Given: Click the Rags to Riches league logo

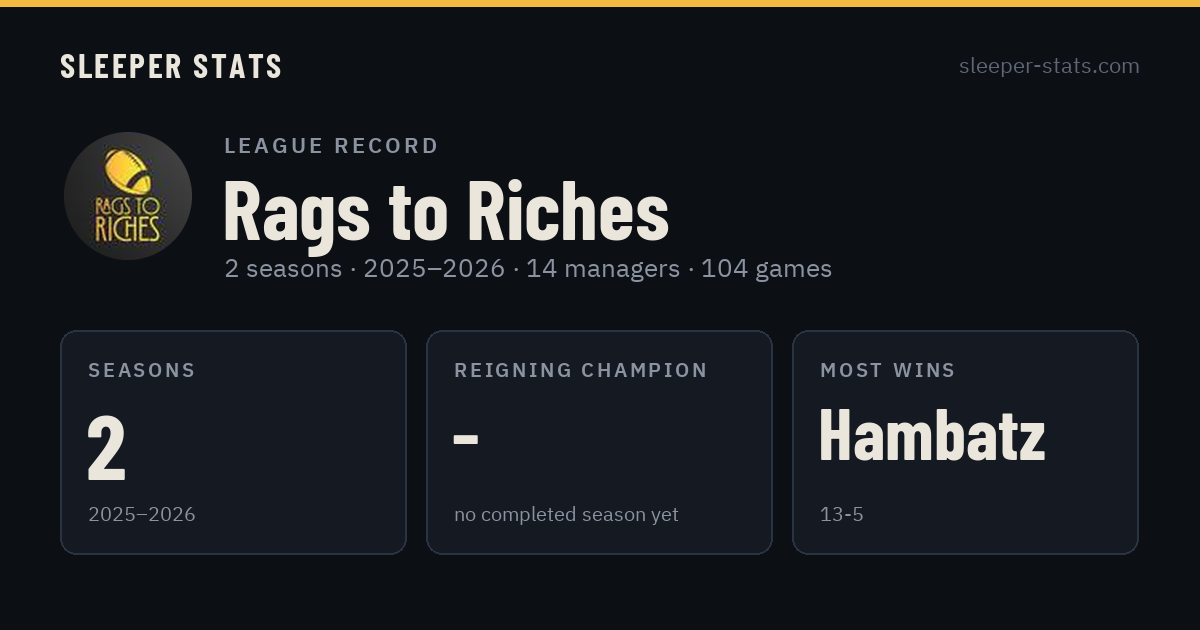Looking at the screenshot, I should pos(128,196).
